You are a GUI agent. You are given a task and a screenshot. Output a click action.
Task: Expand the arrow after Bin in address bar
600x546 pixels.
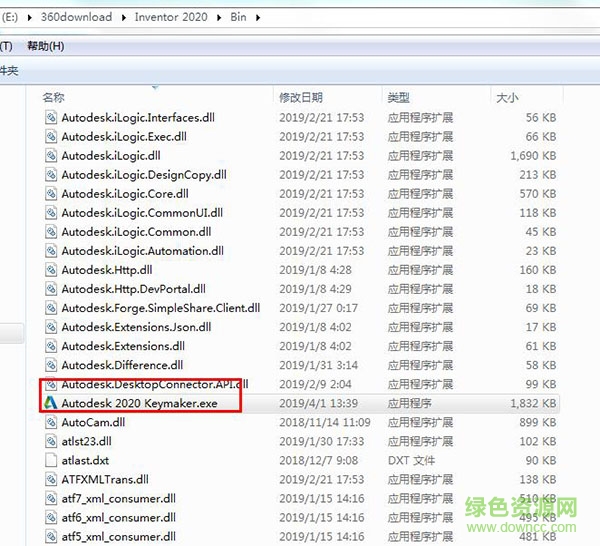pos(258,18)
